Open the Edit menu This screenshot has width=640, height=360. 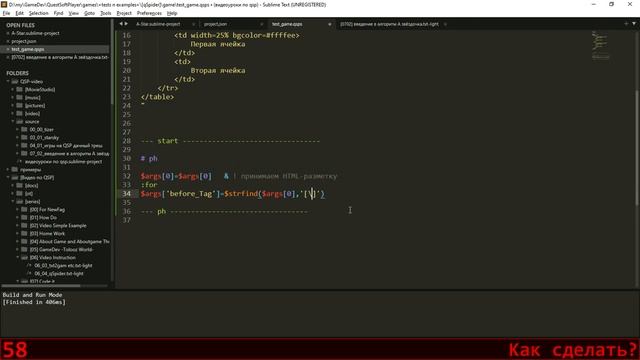click(19, 13)
